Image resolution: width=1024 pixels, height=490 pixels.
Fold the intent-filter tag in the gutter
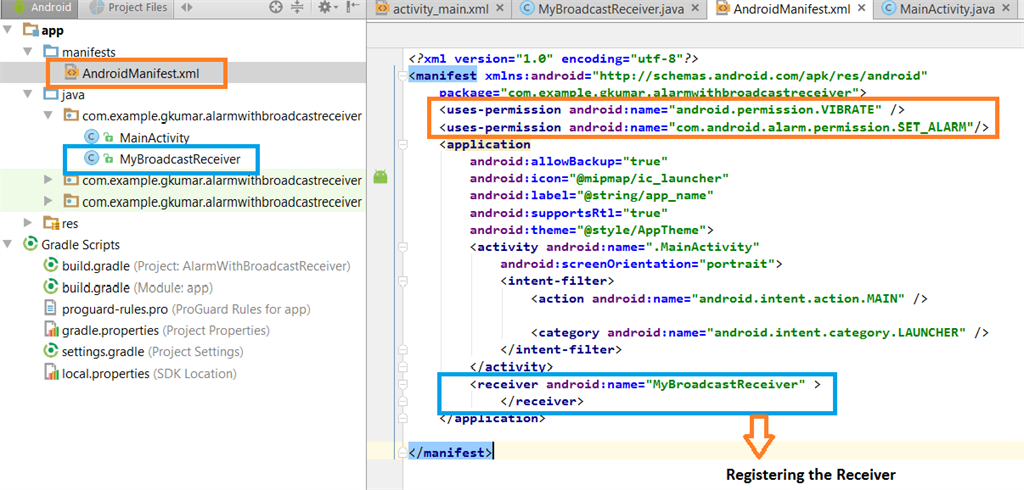(402, 281)
